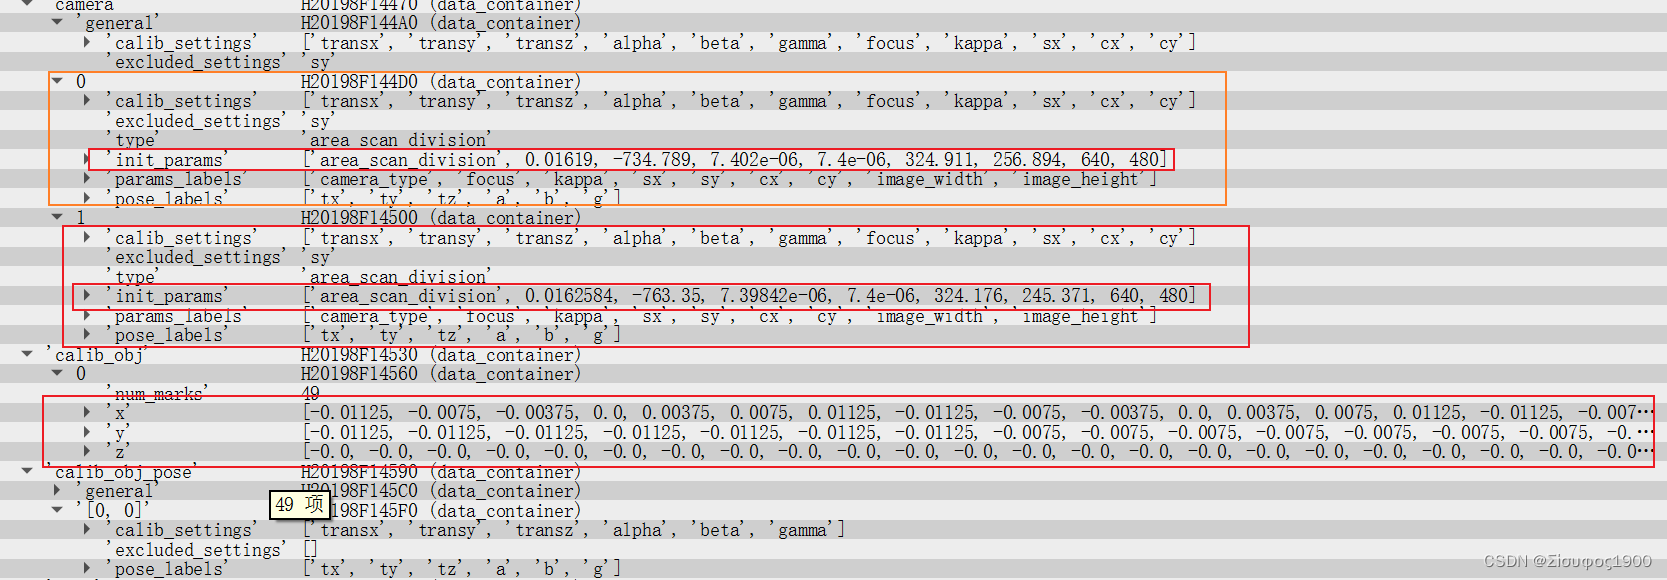Expand params_labels below init_params 0.01619
This screenshot has width=1667, height=580.
pos(87,179)
